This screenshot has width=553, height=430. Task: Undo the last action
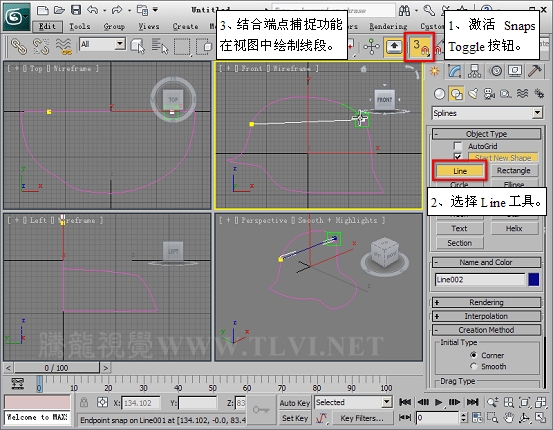click(x=92, y=10)
